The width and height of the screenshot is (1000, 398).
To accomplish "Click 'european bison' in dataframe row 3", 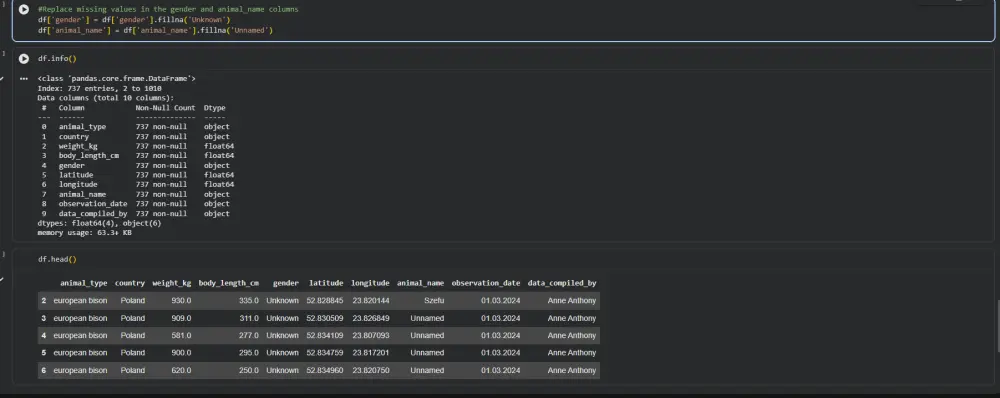I will [x=80, y=318].
